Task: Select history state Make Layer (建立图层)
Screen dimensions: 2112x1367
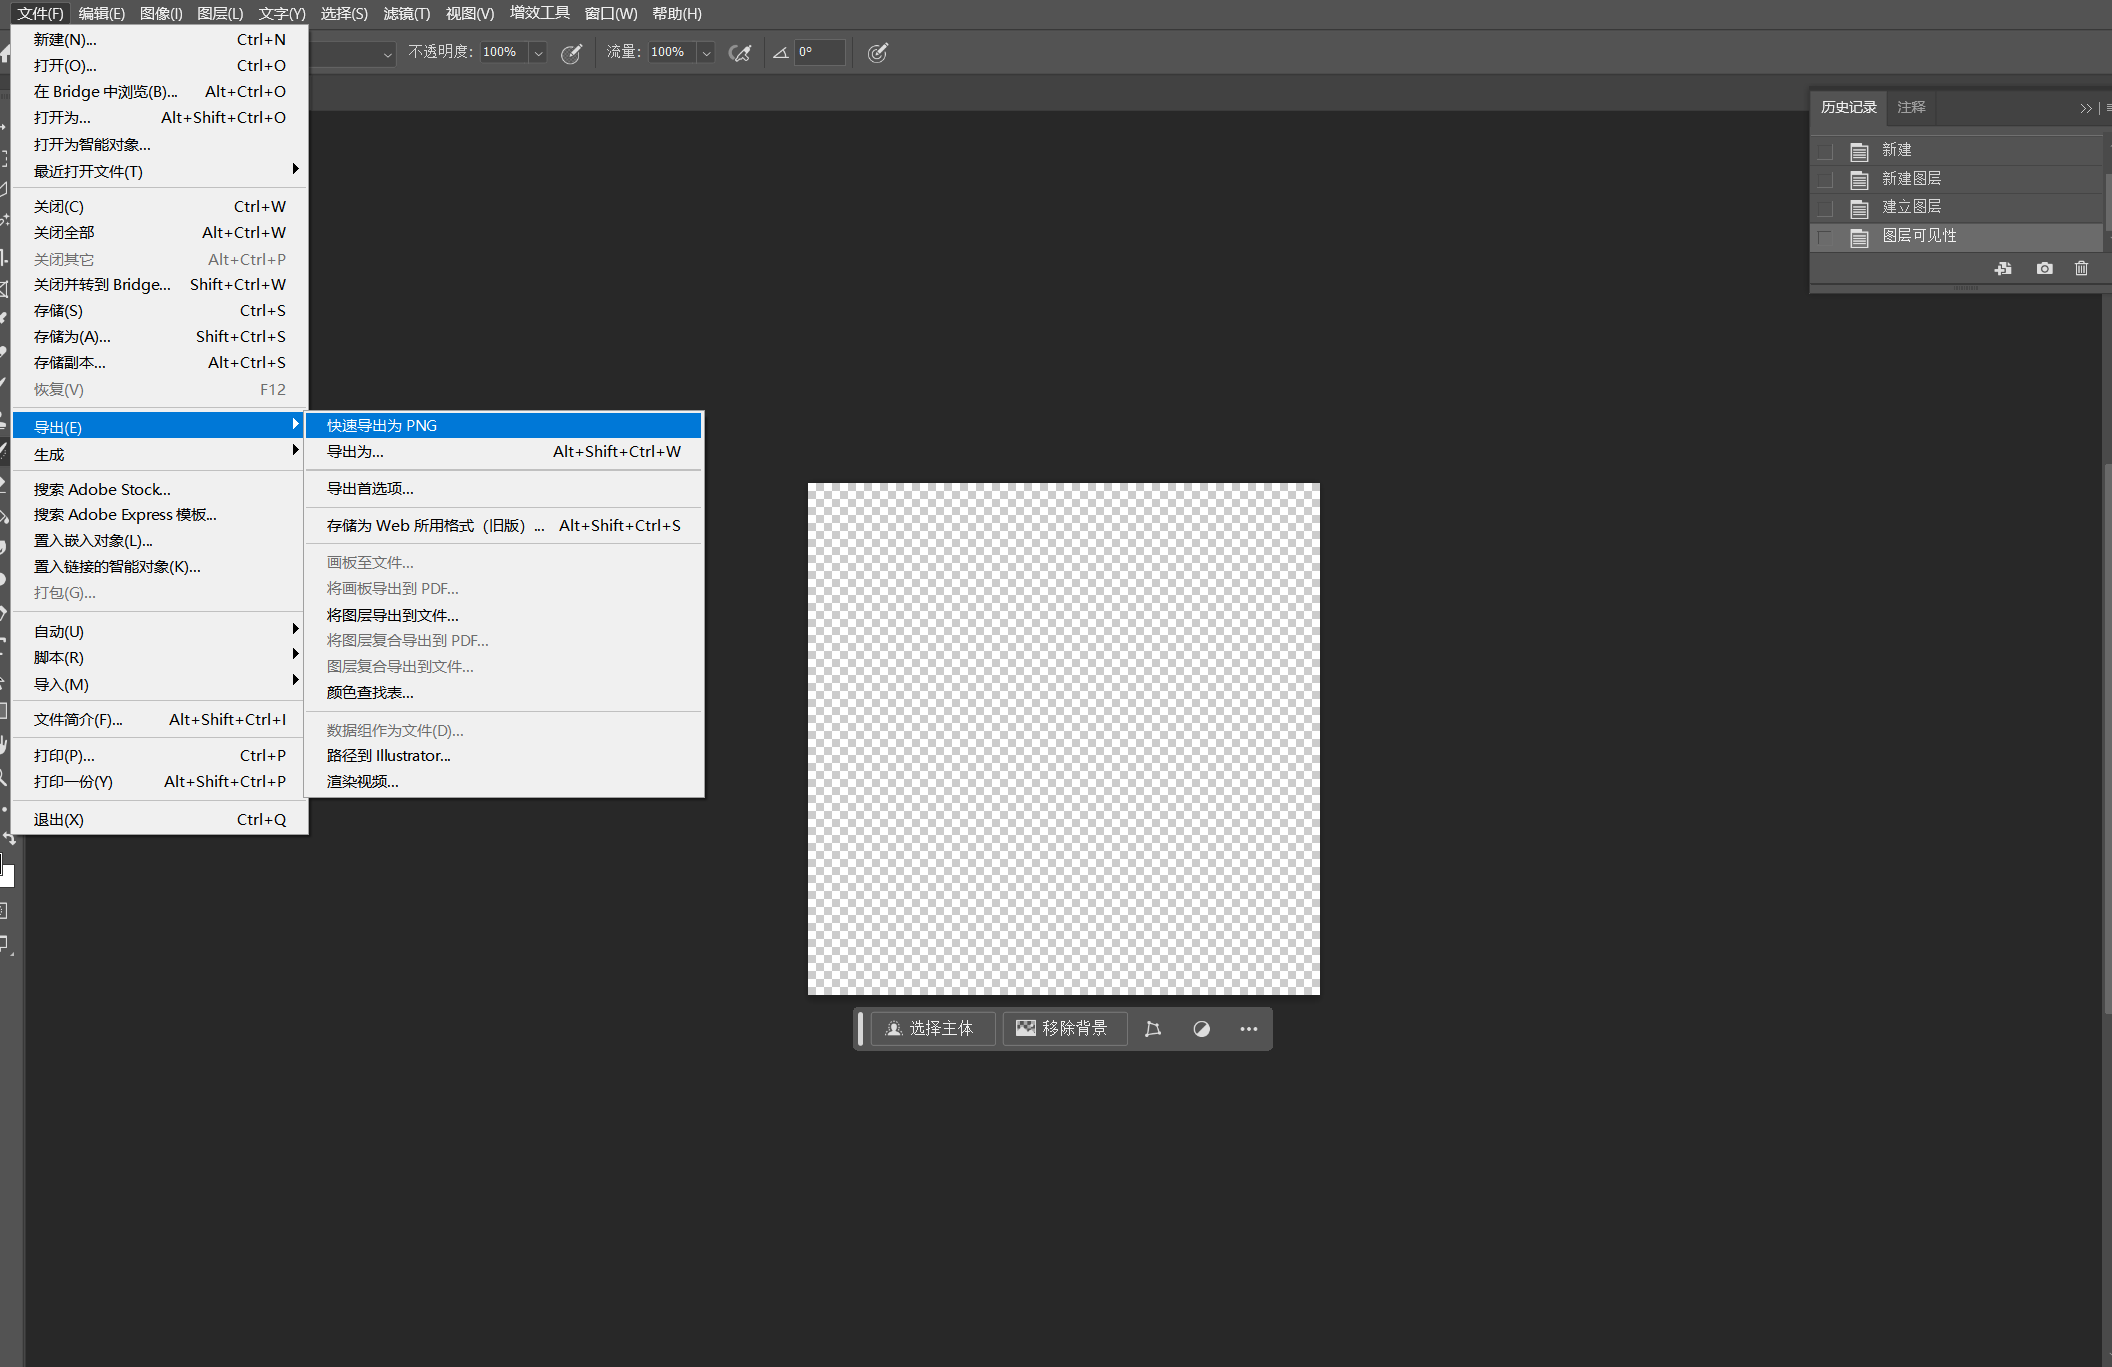Action: (x=1956, y=208)
